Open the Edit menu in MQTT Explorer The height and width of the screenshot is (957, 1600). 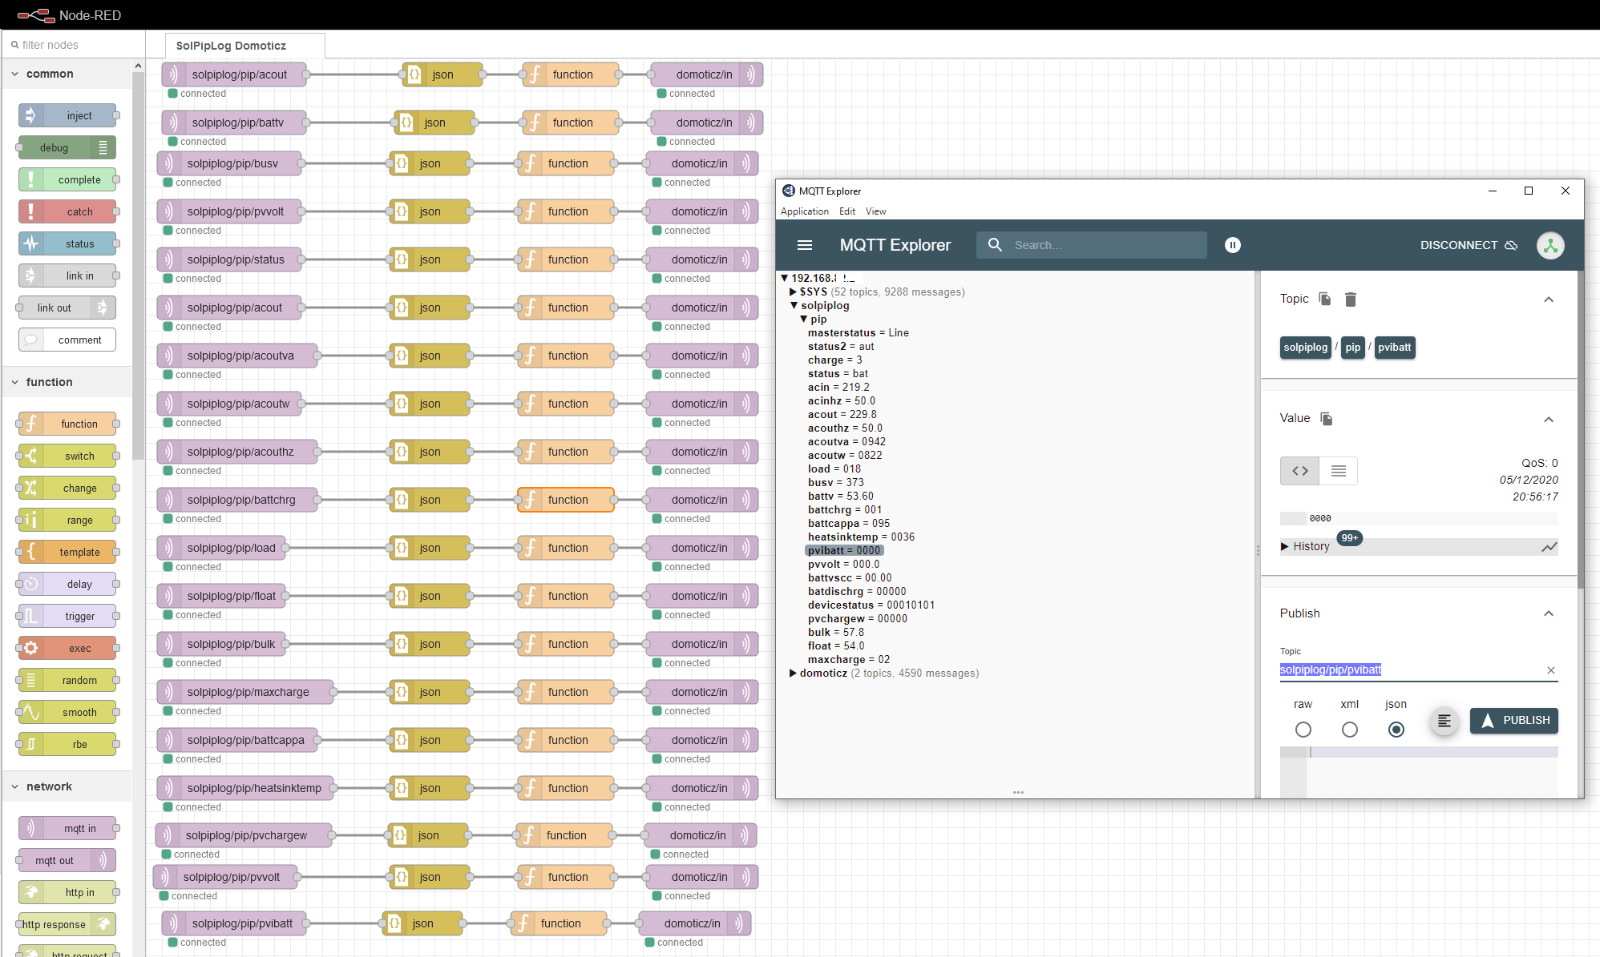pos(847,211)
